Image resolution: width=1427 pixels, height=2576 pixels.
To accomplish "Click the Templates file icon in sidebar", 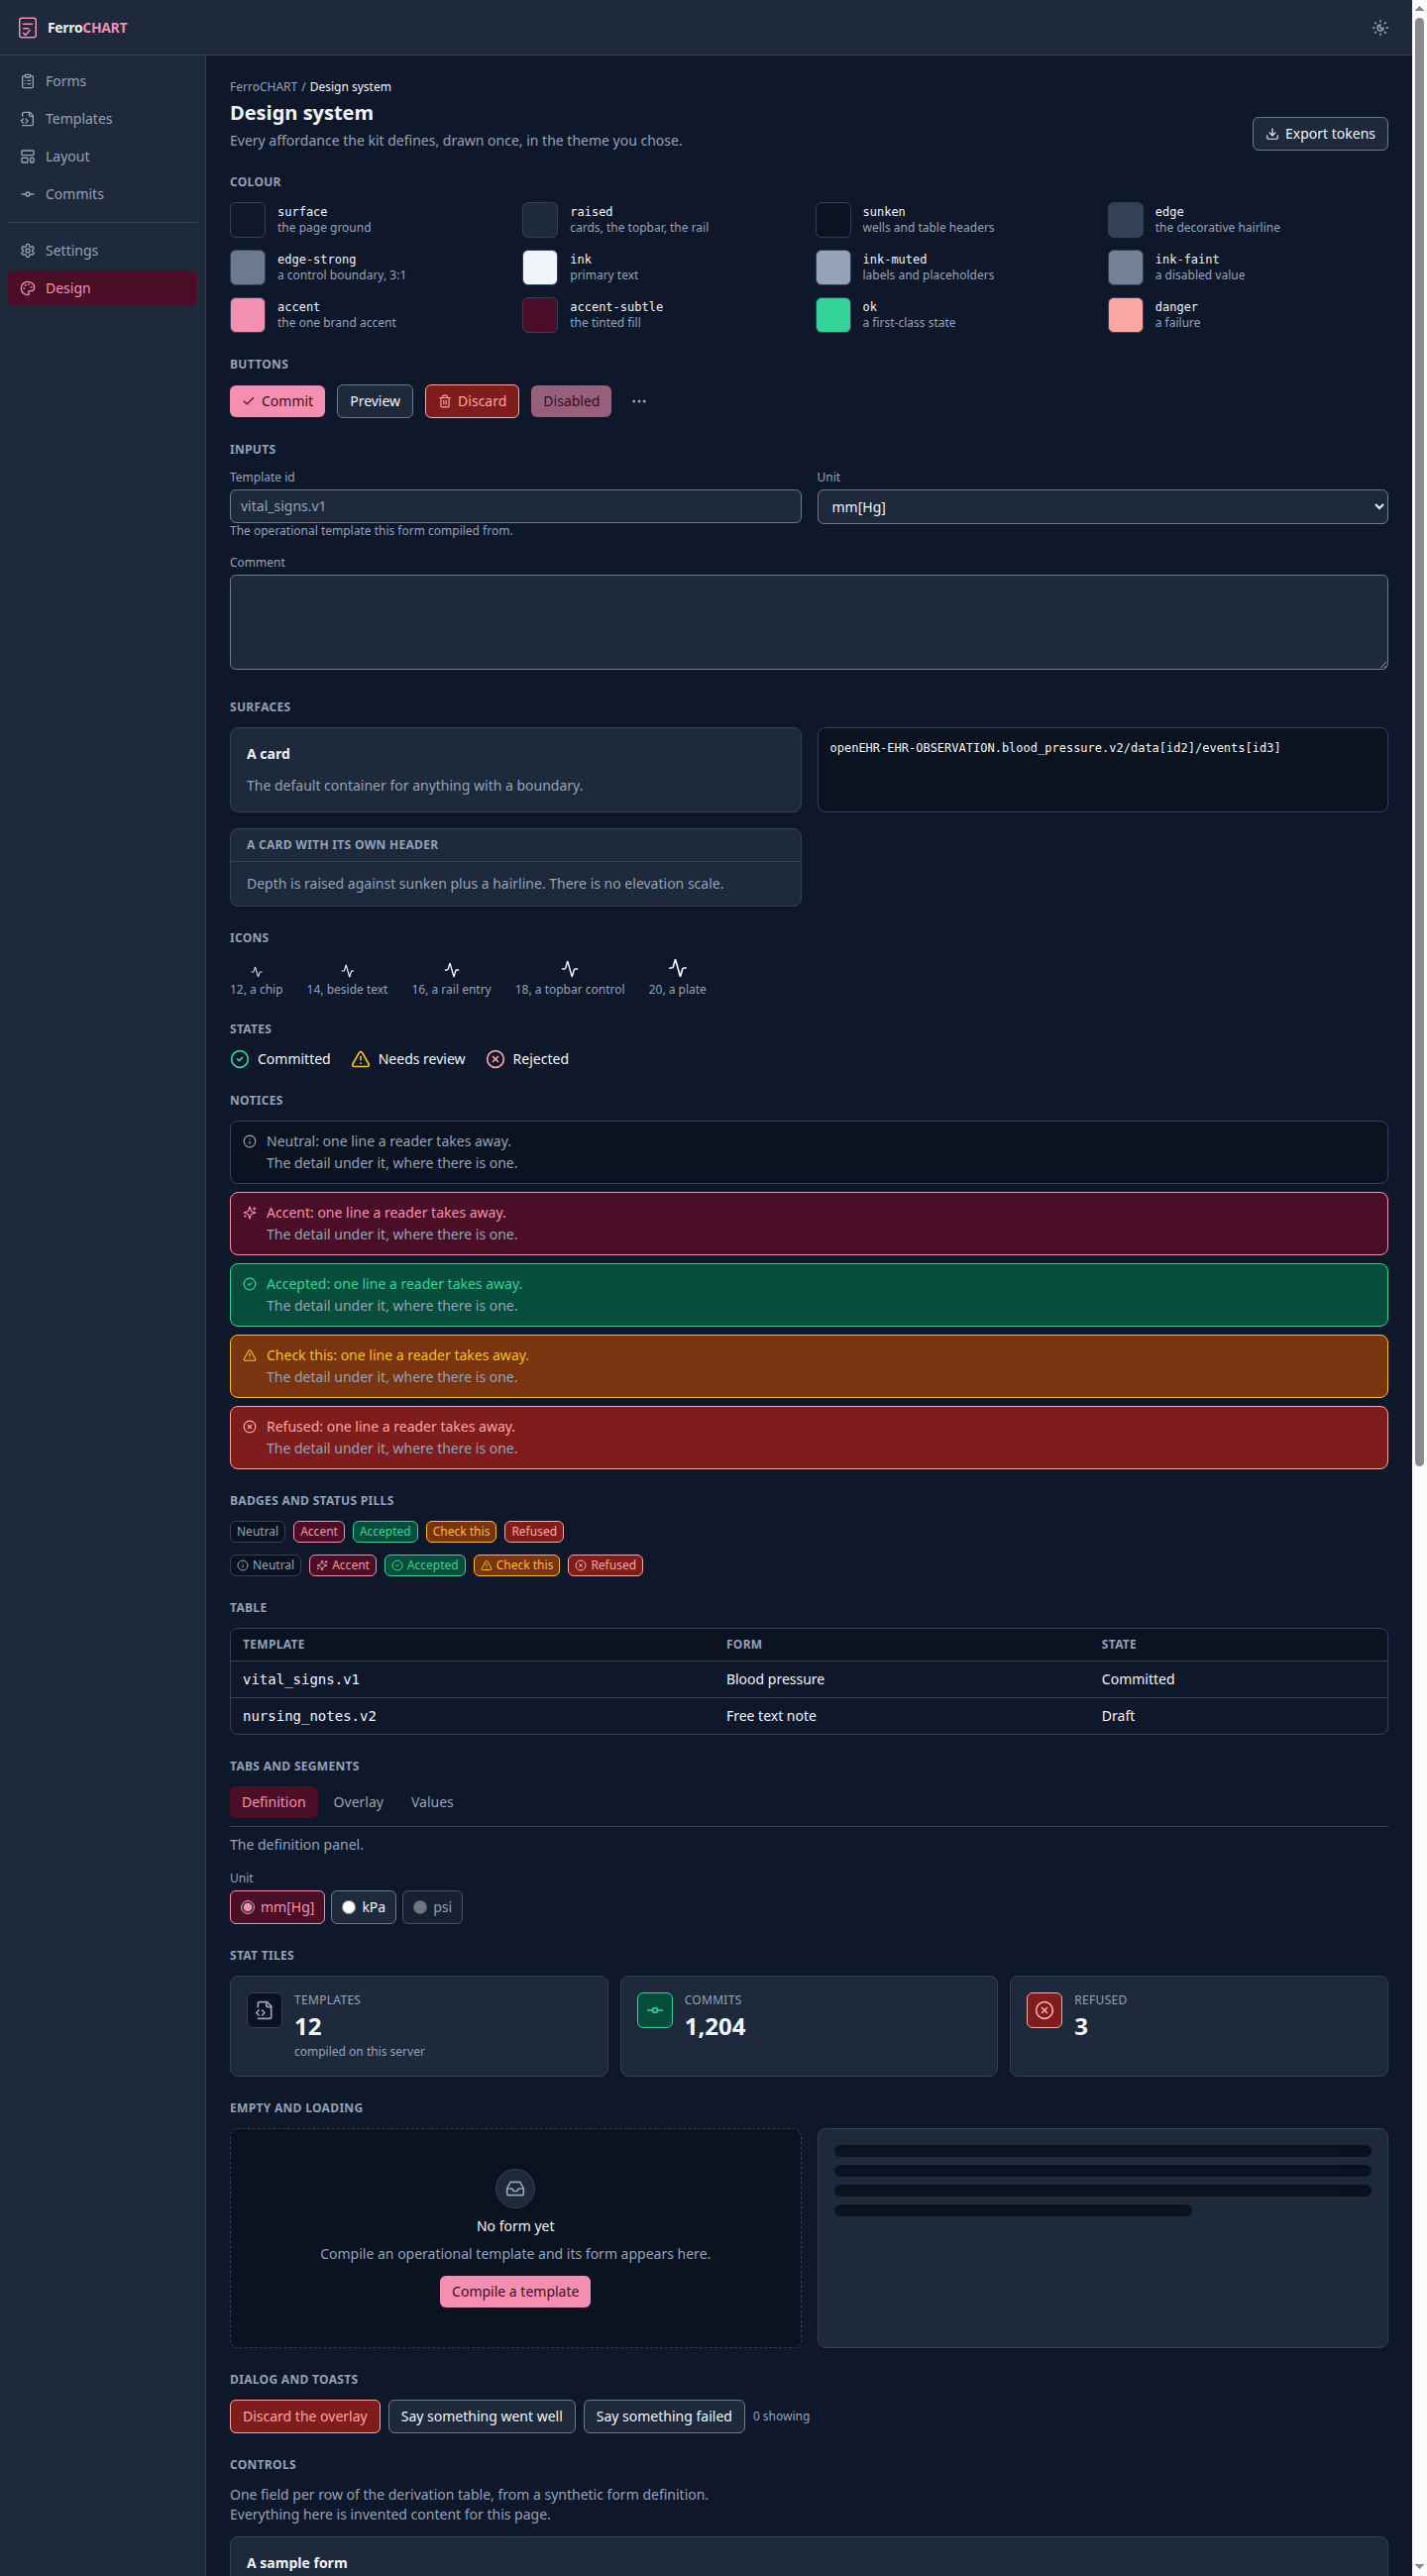I will coord(28,119).
